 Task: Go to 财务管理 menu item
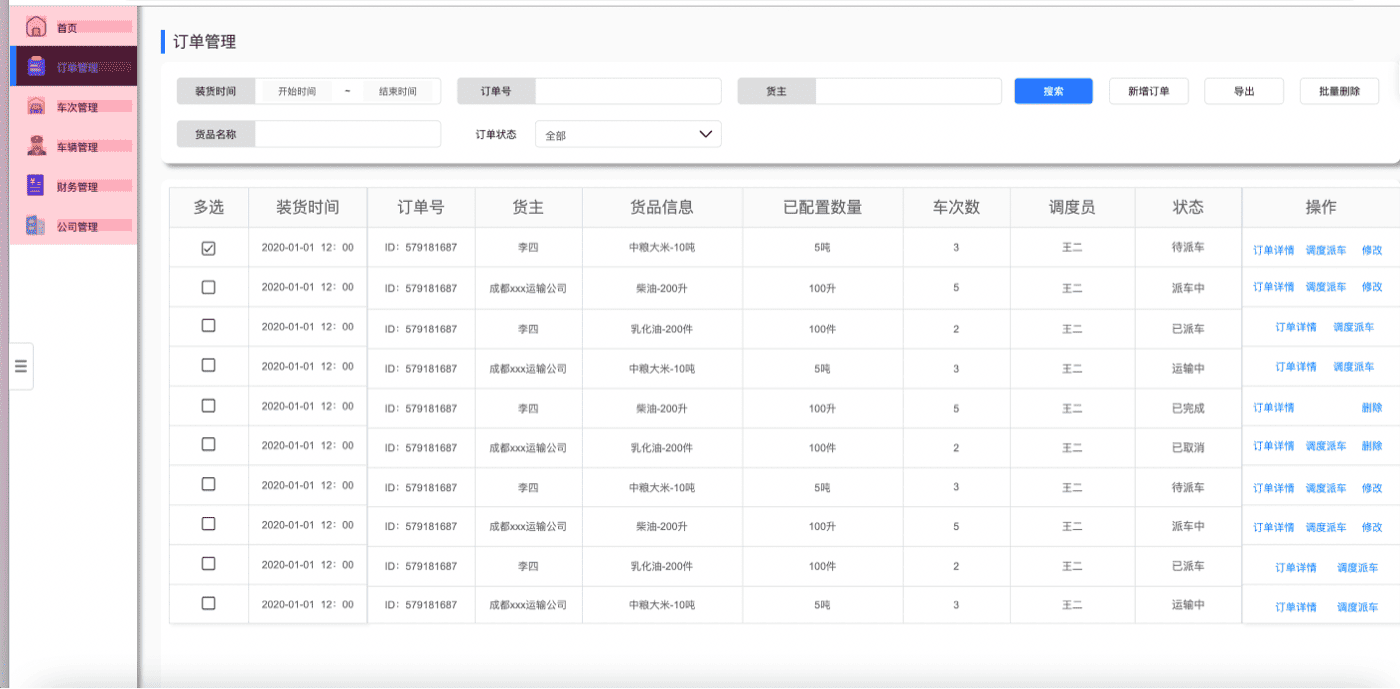pos(78,187)
